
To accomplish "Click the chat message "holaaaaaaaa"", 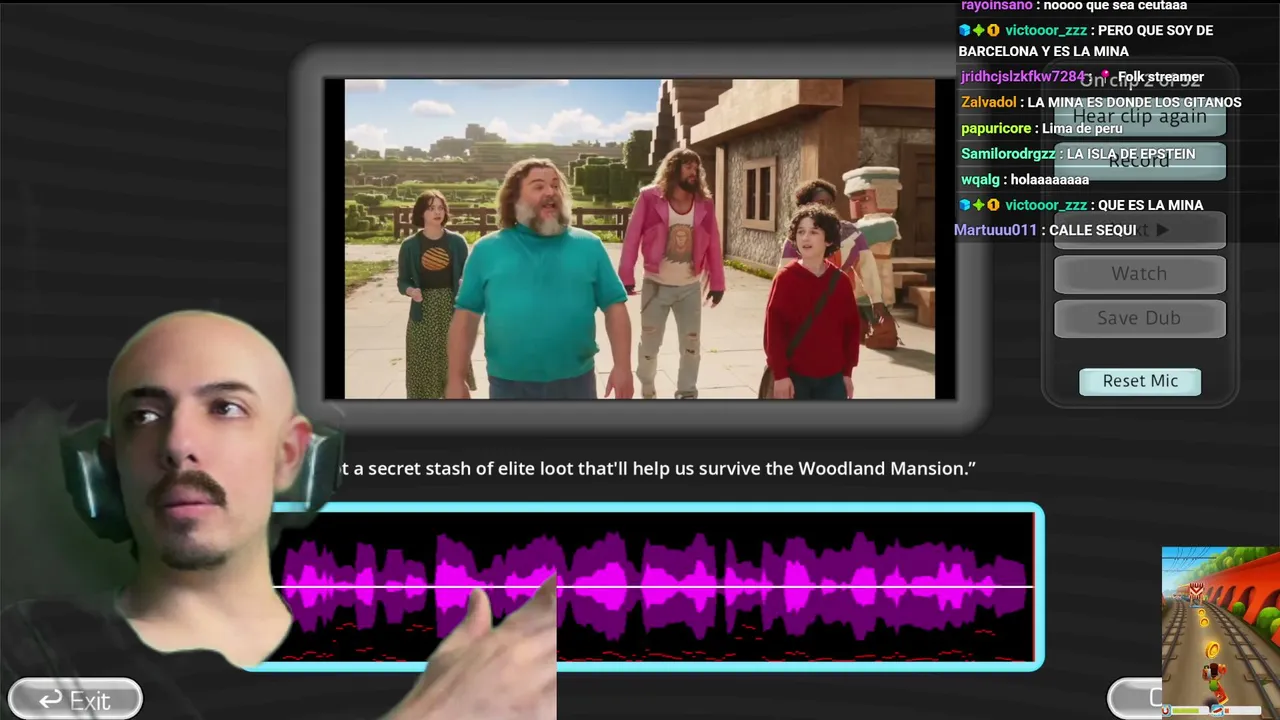I will click(x=1050, y=180).
